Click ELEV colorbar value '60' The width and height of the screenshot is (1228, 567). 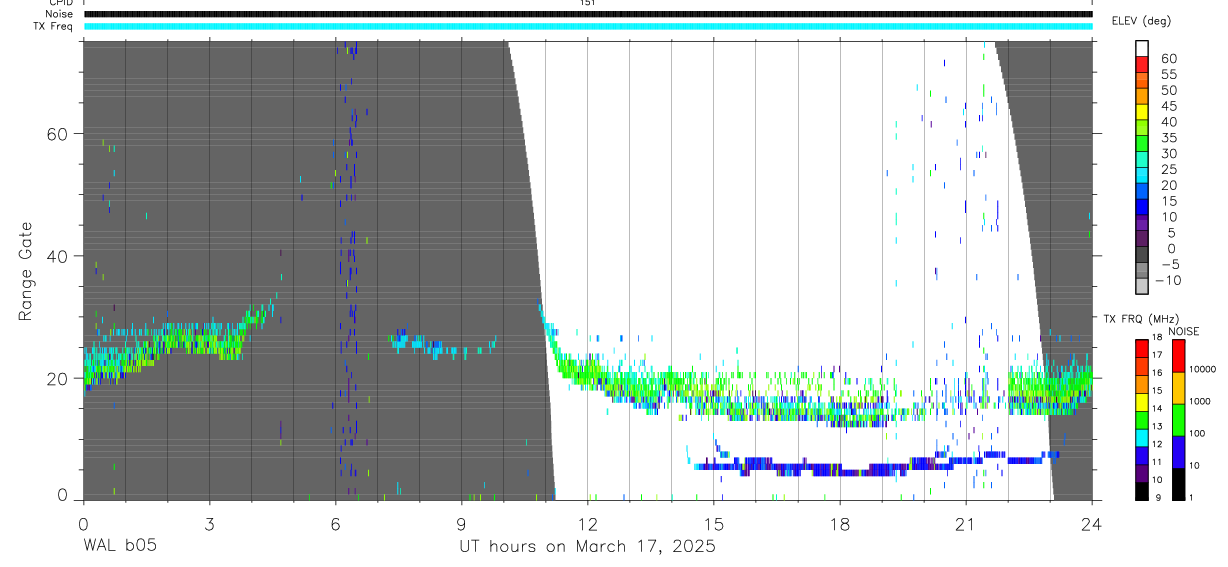coord(1168,58)
